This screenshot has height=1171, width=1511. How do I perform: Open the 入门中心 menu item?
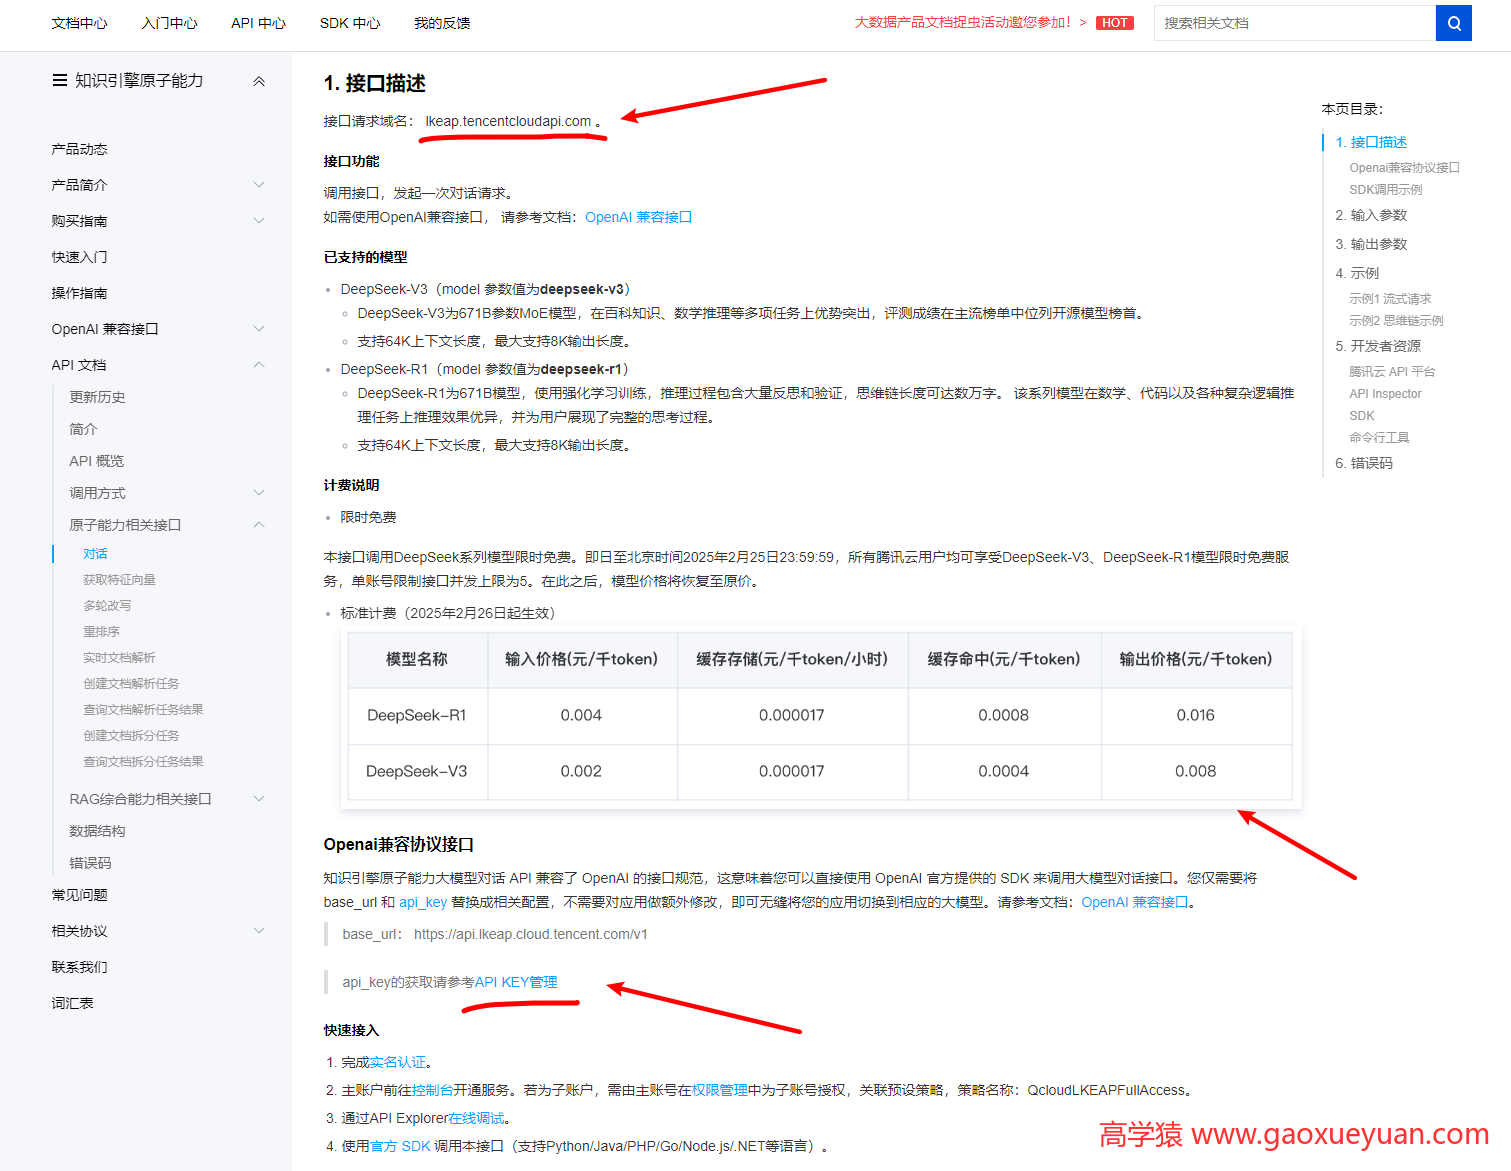[x=168, y=22]
